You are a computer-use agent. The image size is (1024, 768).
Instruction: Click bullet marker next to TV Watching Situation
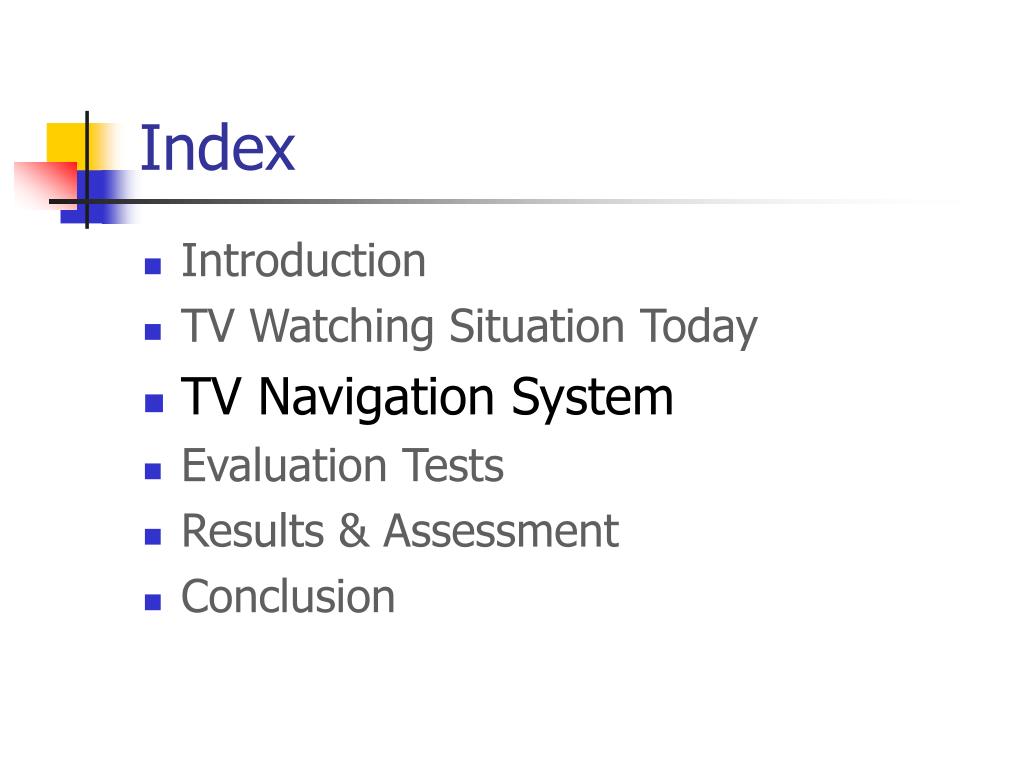point(153,332)
